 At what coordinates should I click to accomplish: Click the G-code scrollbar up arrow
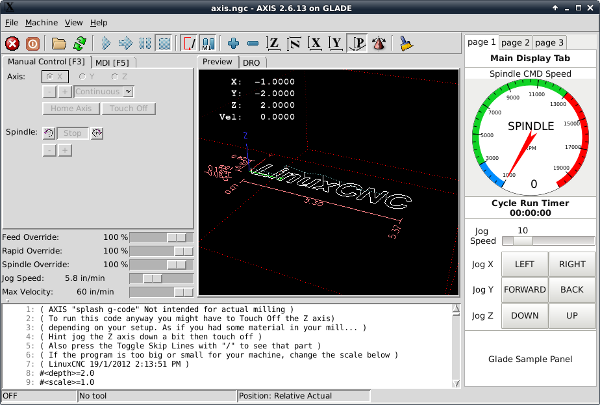pos(456,308)
